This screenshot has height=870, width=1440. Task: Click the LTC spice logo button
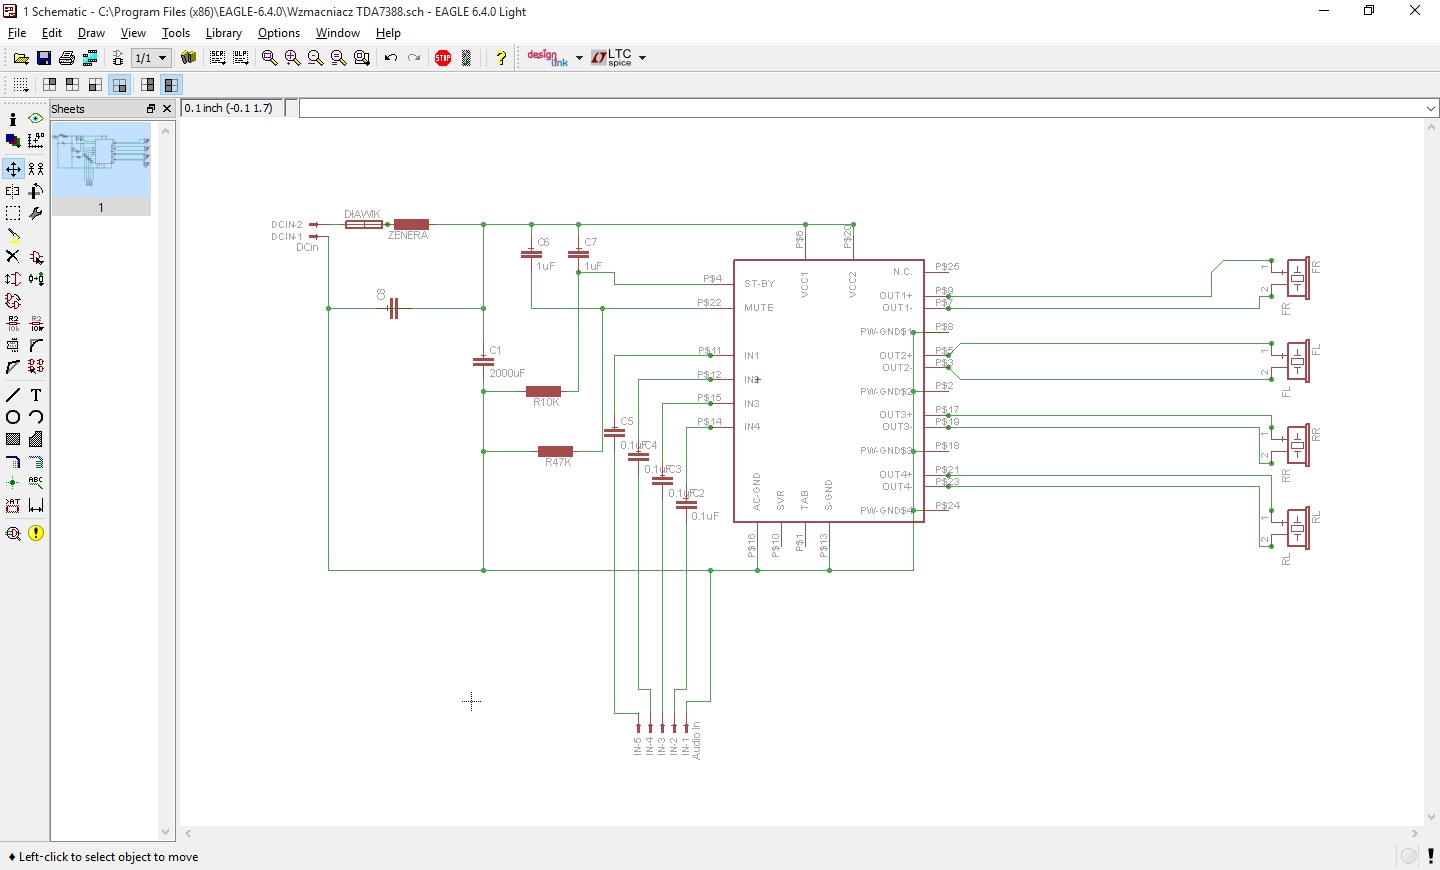(611, 58)
